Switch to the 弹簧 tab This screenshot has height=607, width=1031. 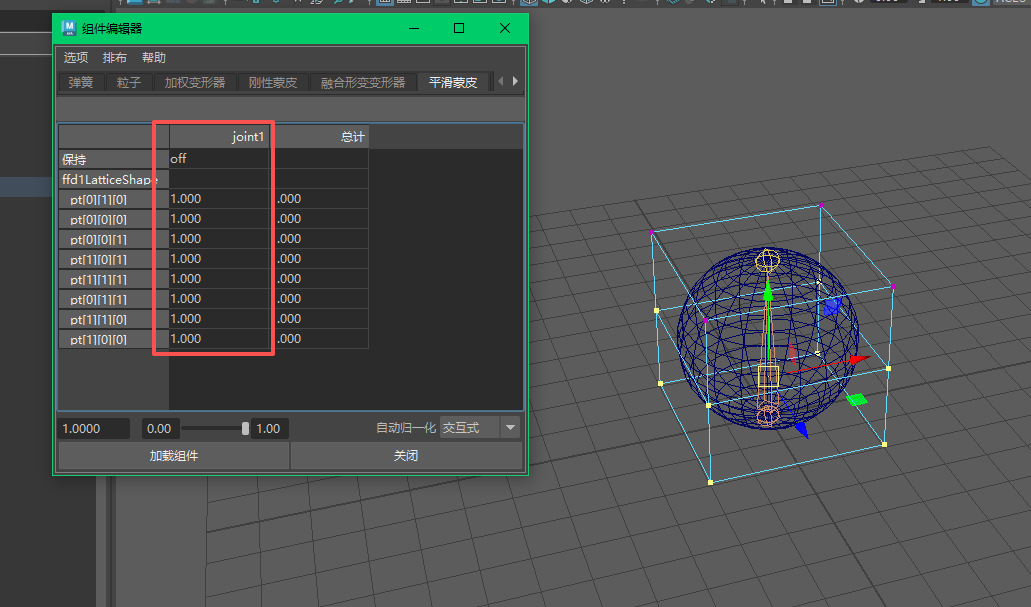coord(81,82)
